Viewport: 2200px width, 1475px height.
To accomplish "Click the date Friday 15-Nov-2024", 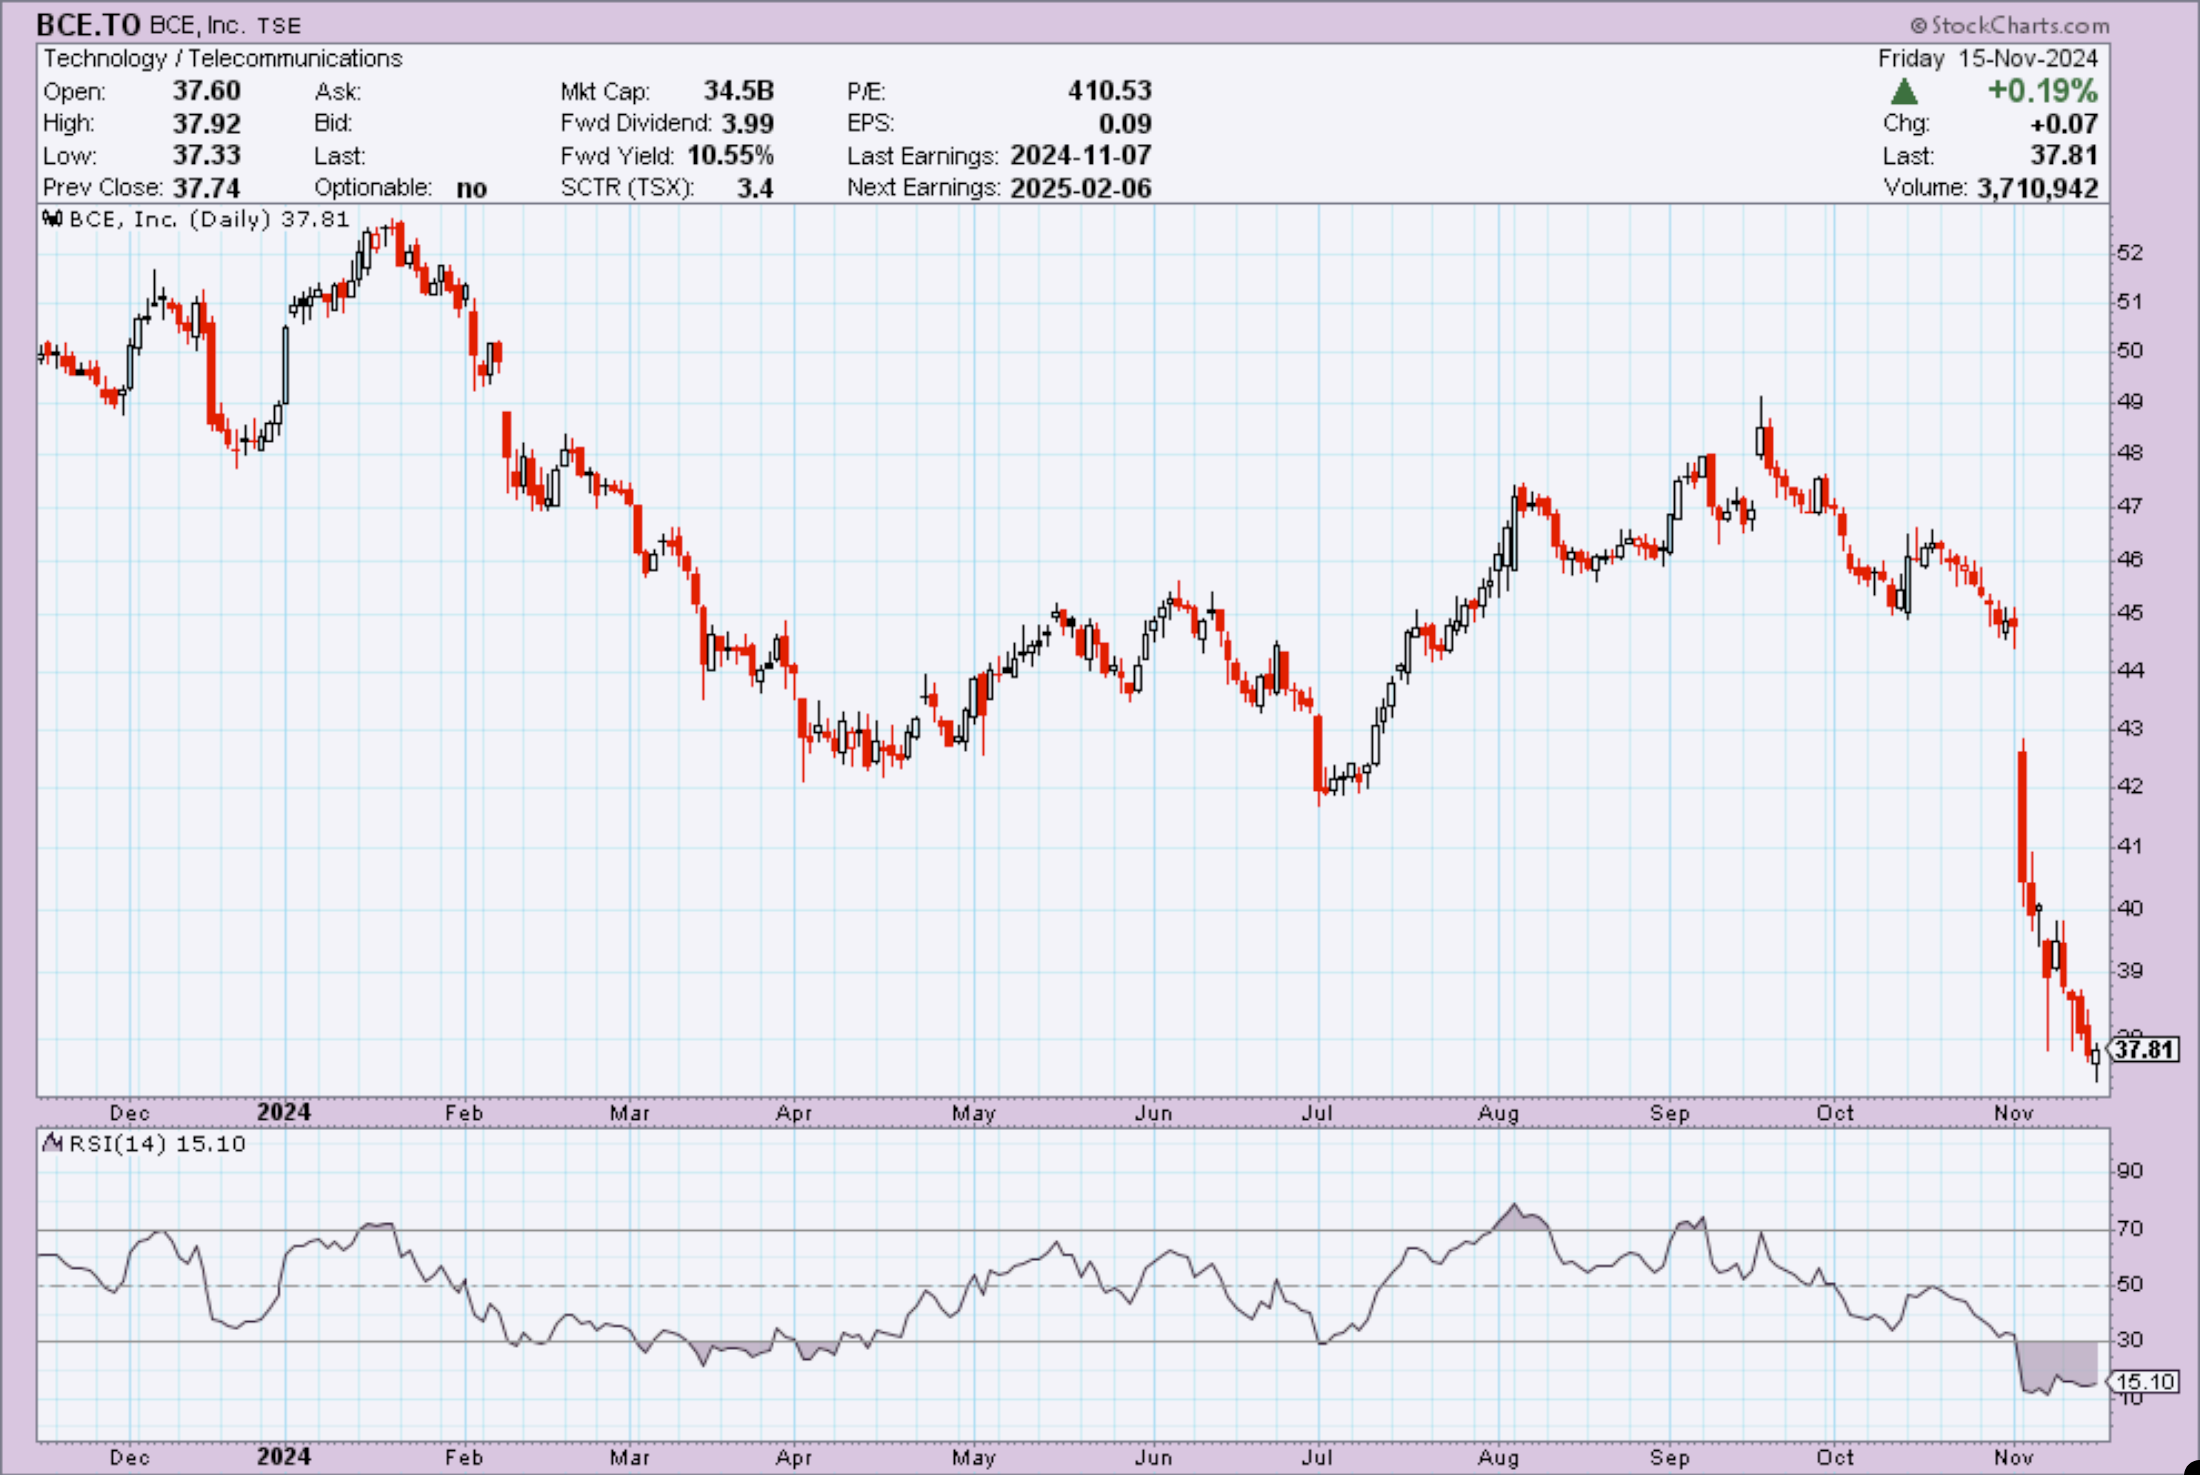I will coord(1987,58).
